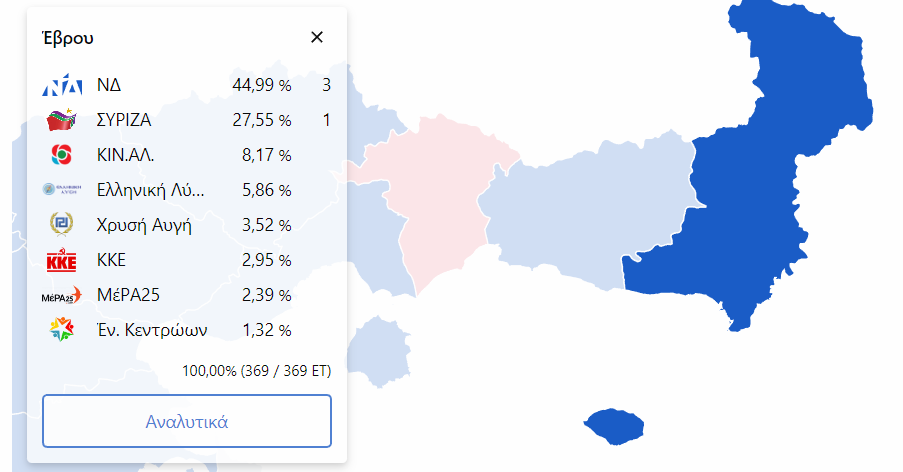Click the Χρυσή Αυγή party logo
The height and width of the screenshot is (472, 903).
61,225
